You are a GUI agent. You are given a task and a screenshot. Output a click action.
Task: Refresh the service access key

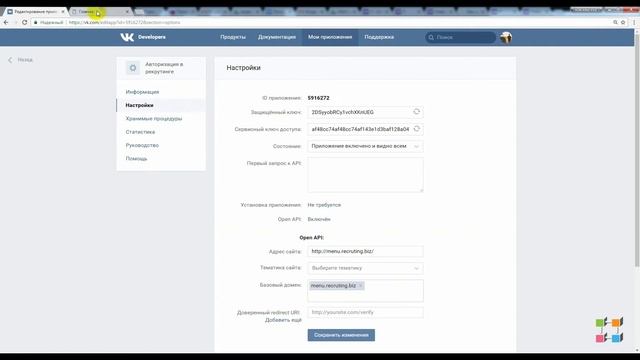pos(416,129)
